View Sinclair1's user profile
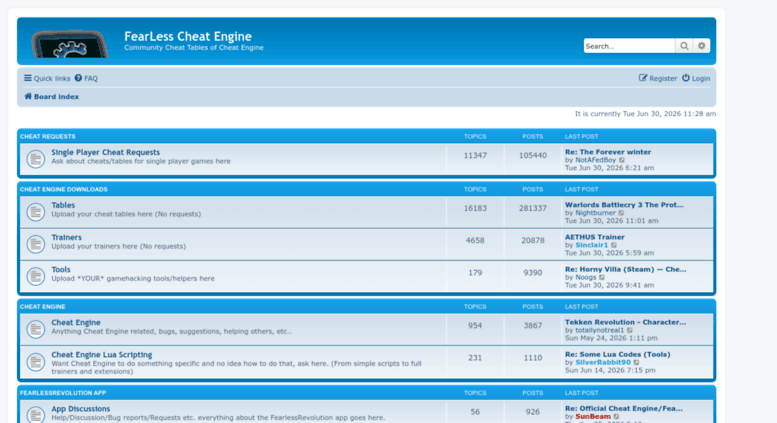The height and width of the screenshot is (423, 777). [591, 245]
